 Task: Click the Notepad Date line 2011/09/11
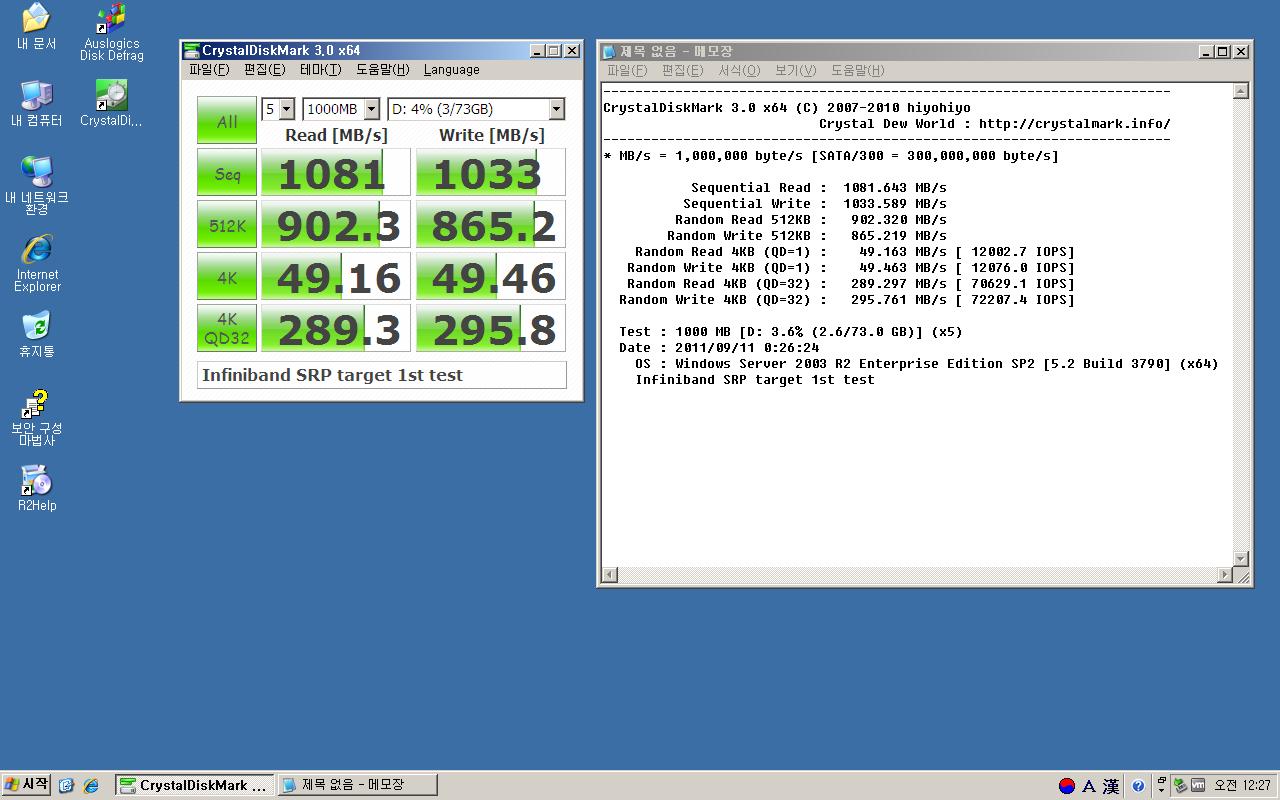point(719,348)
